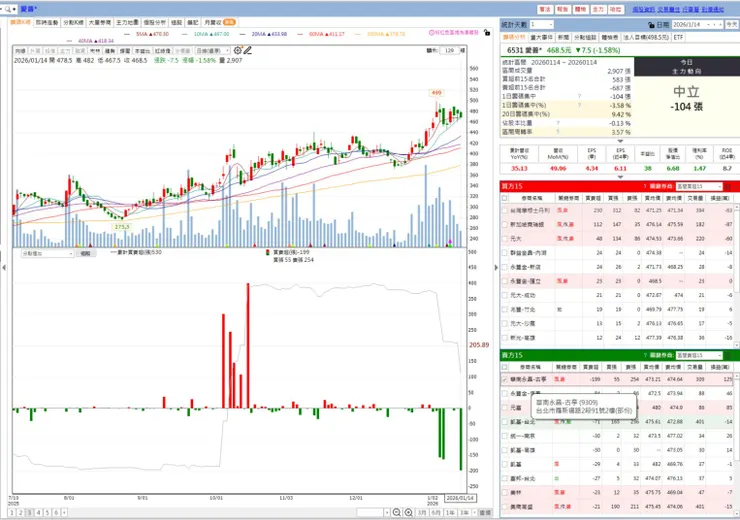This screenshot has height=520, width=740.
Task: Click the 顯示 bar count field showing 129
Action: [449, 50]
